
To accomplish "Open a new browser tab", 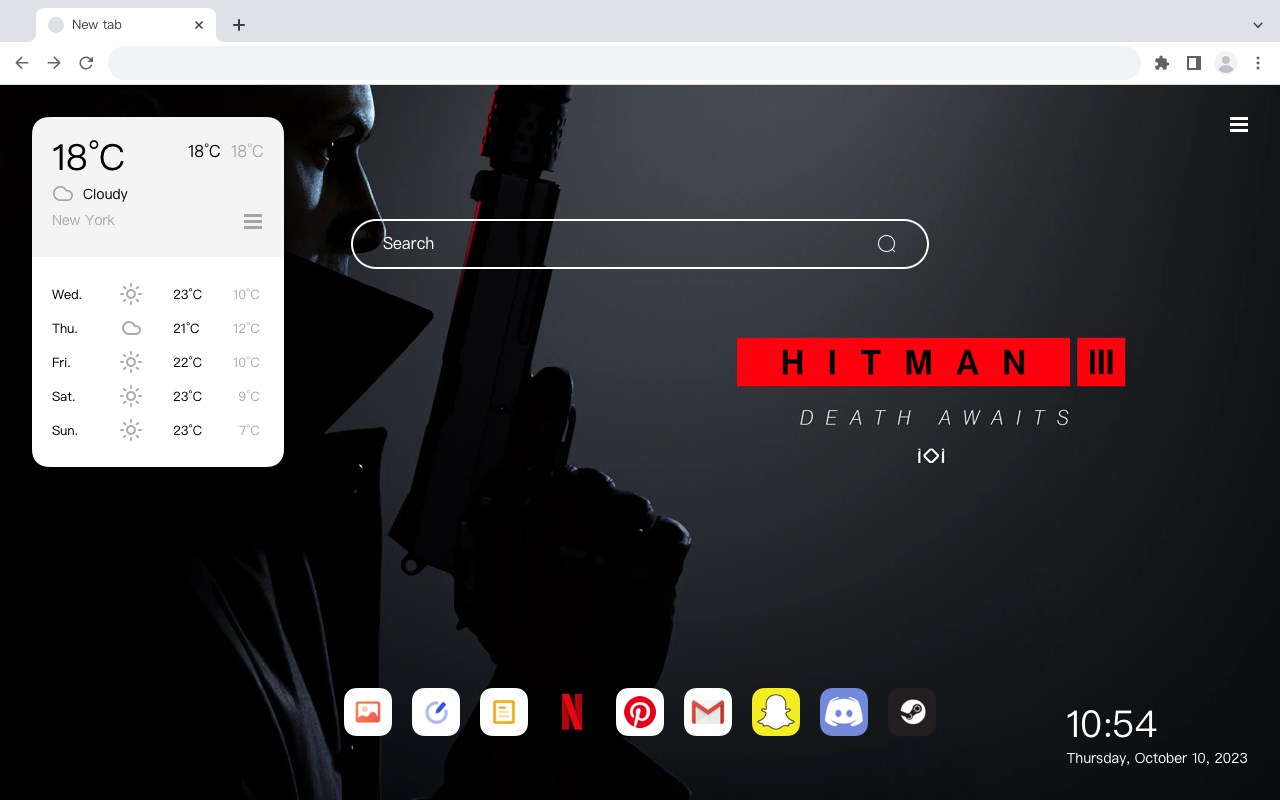I will (238, 25).
